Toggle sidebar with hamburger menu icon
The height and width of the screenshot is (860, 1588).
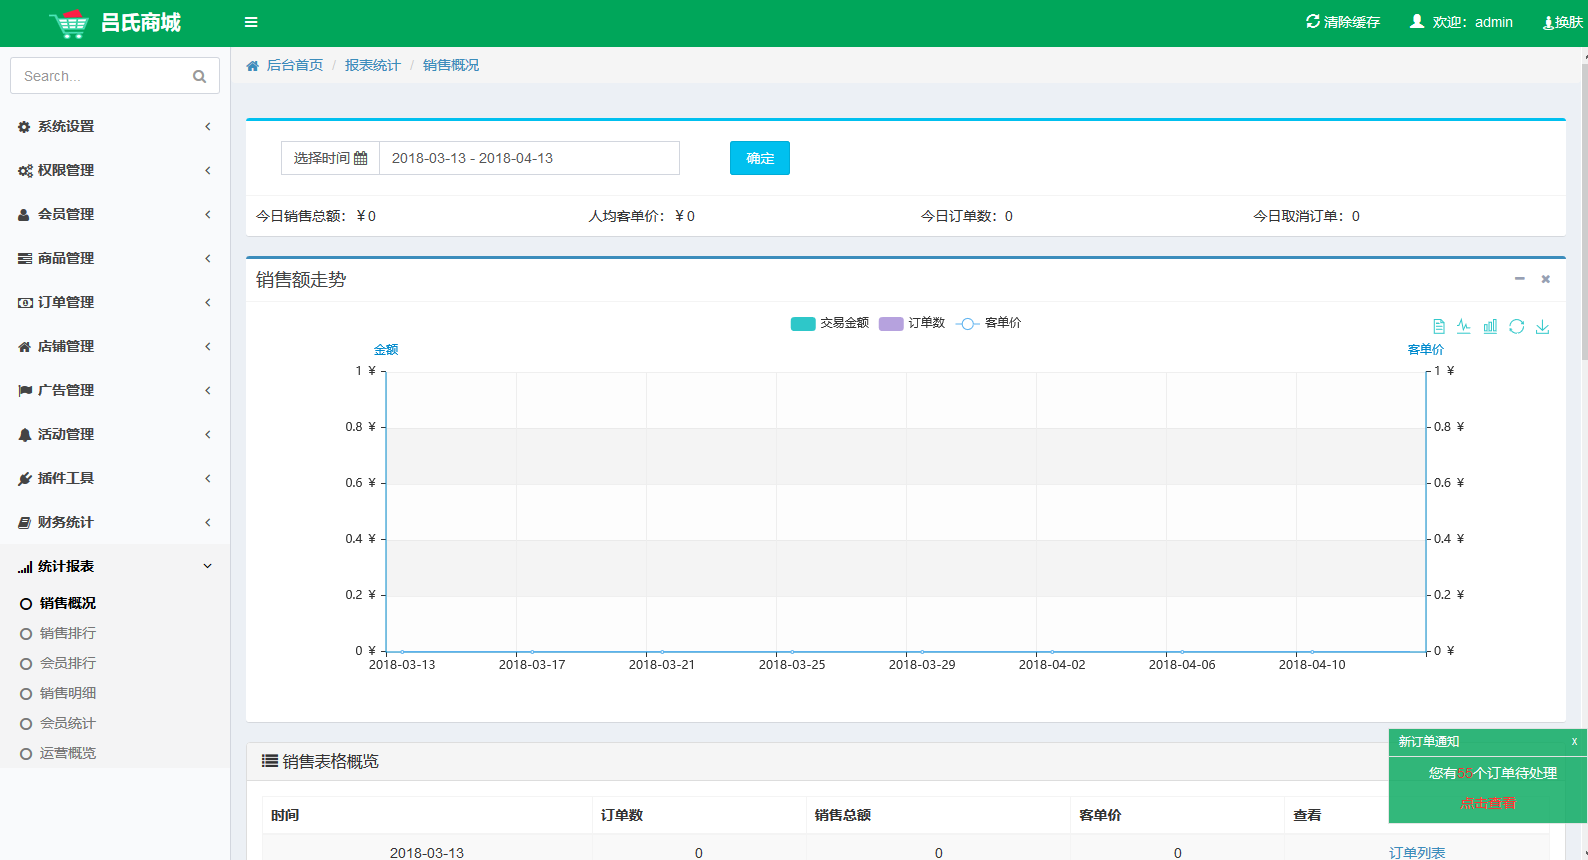tap(251, 22)
